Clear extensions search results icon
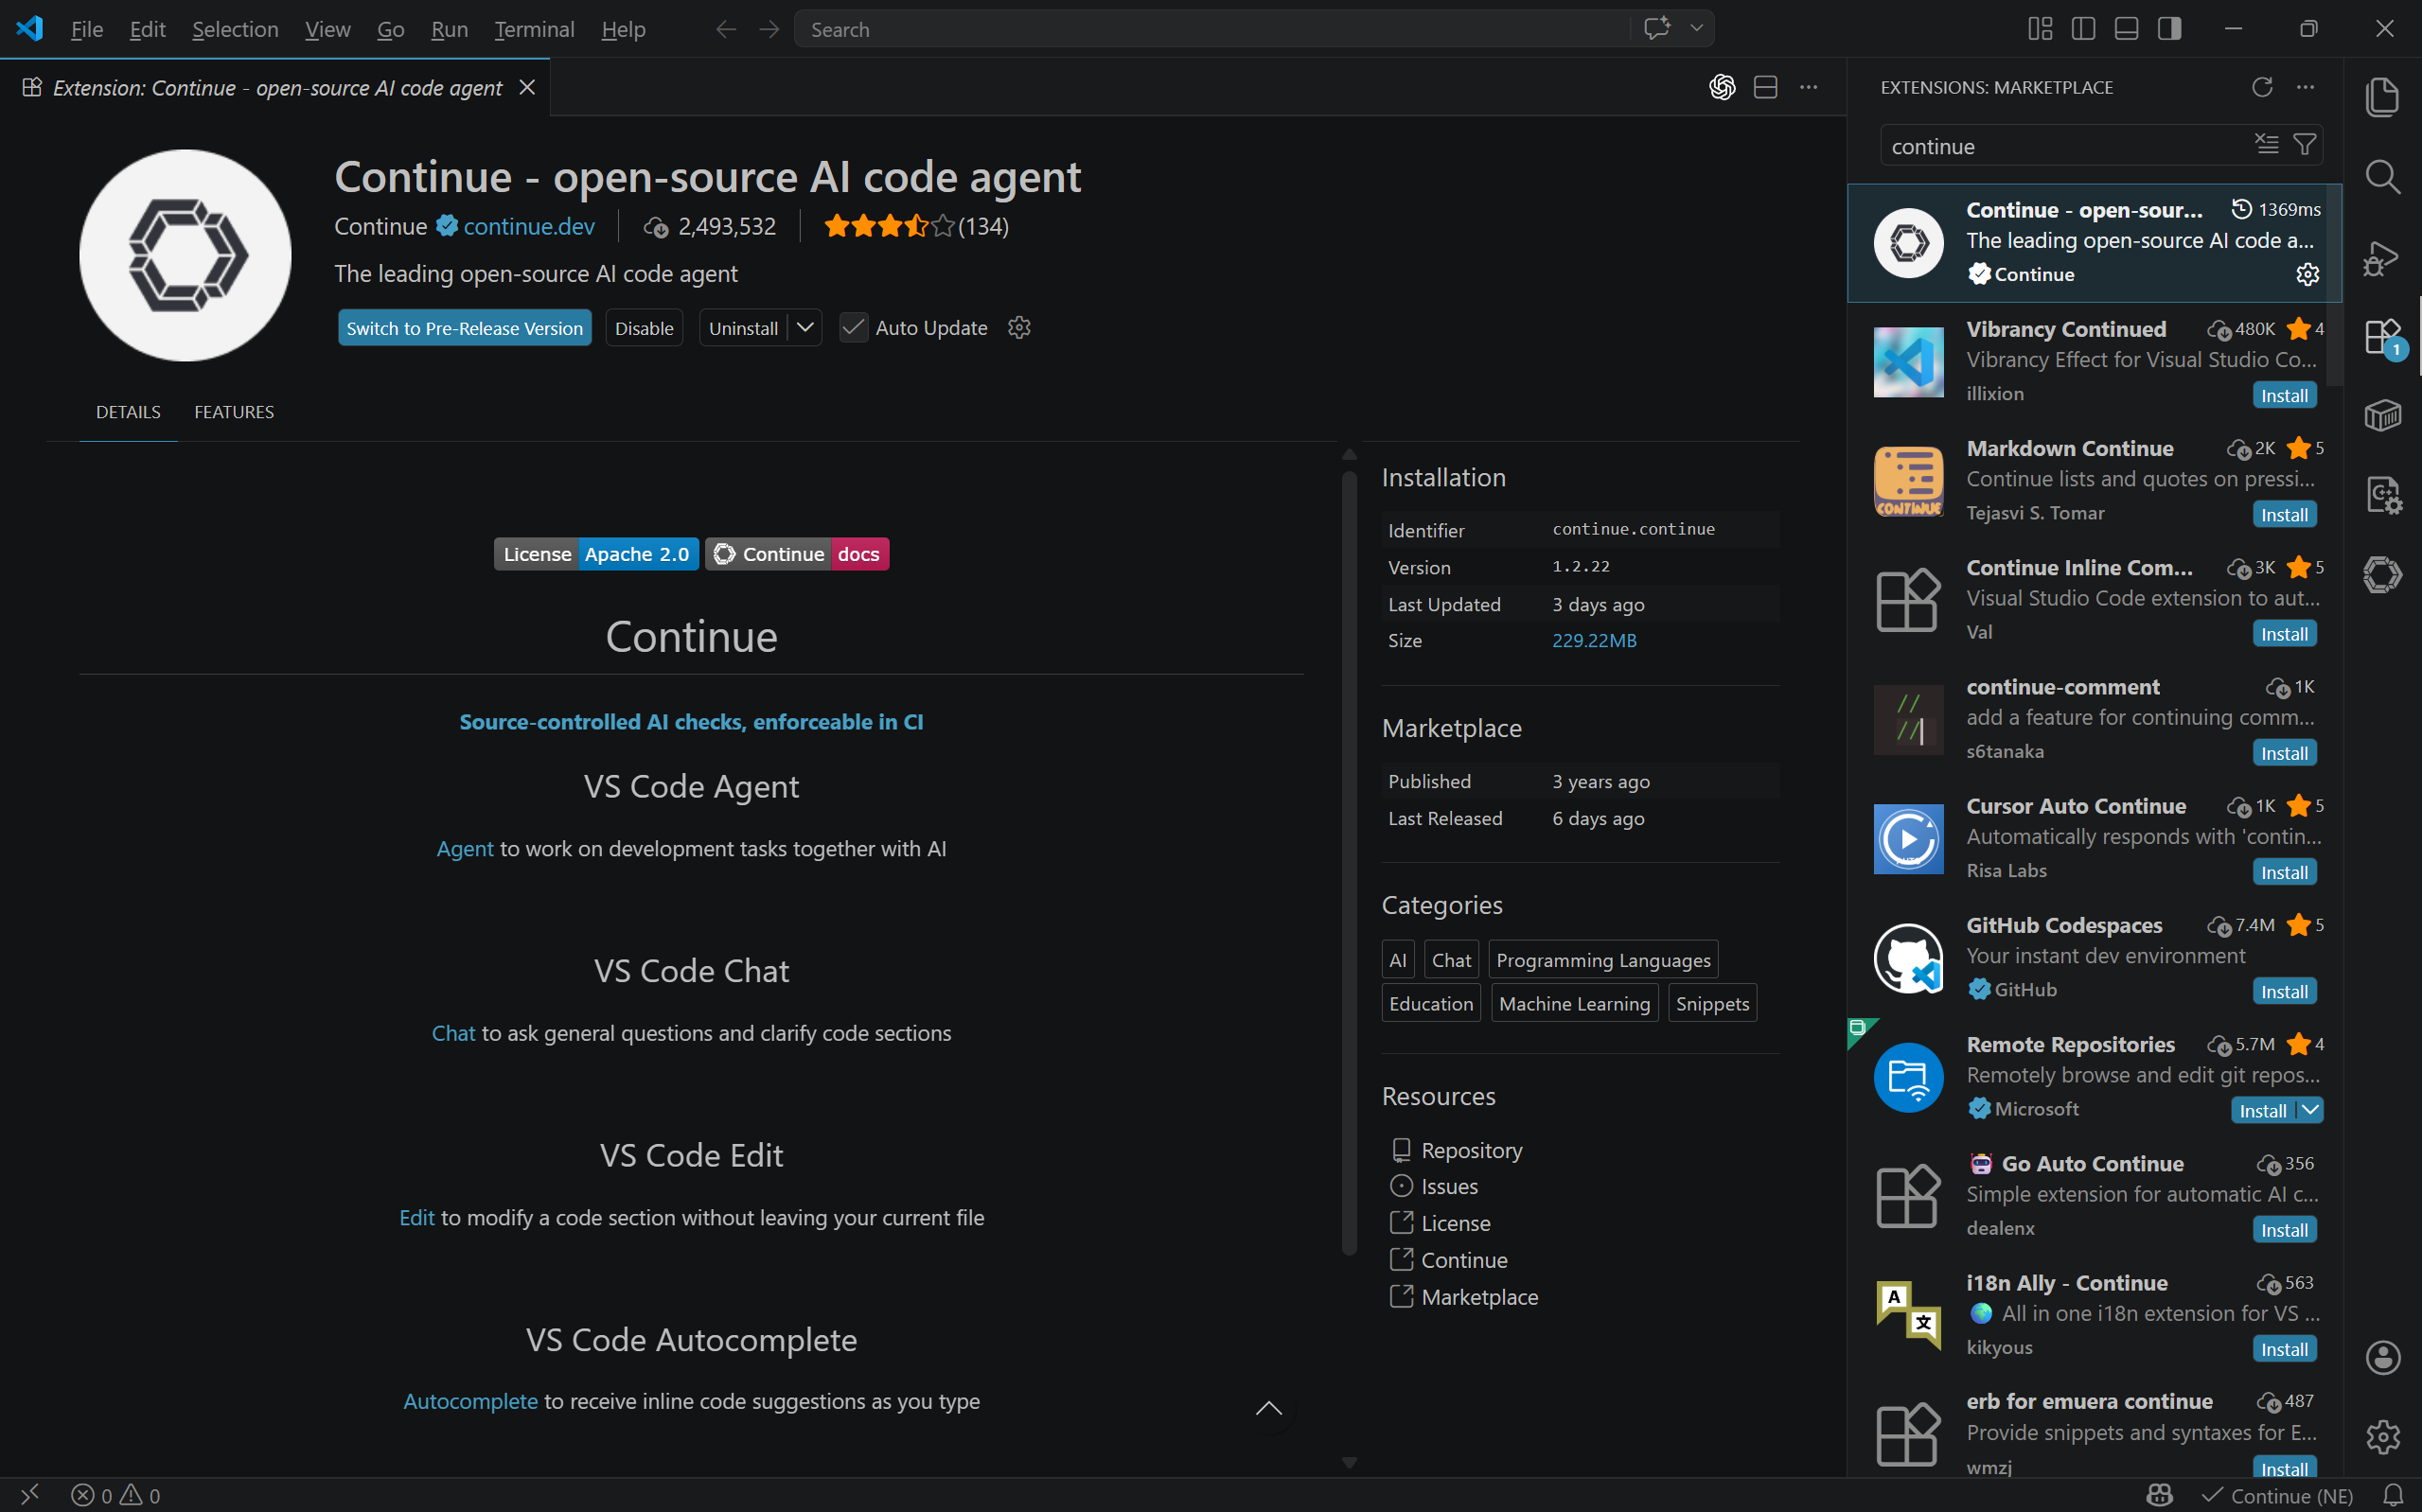This screenshot has height=1512, width=2422. click(x=2266, y=145)
